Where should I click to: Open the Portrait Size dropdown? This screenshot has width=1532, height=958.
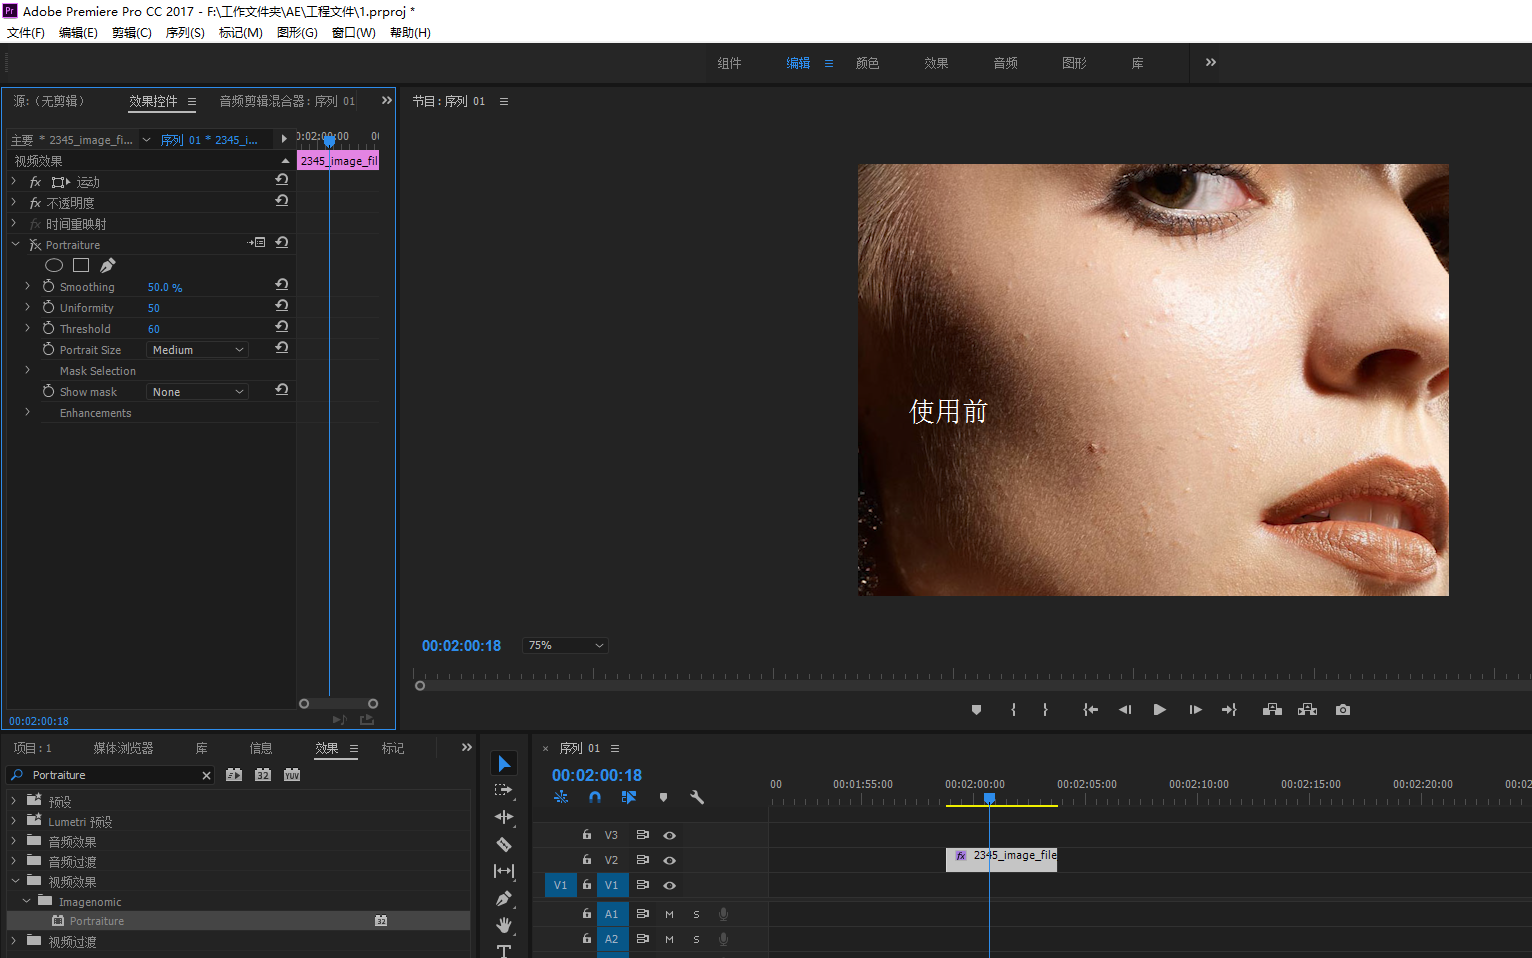click(x=198, y=350)
